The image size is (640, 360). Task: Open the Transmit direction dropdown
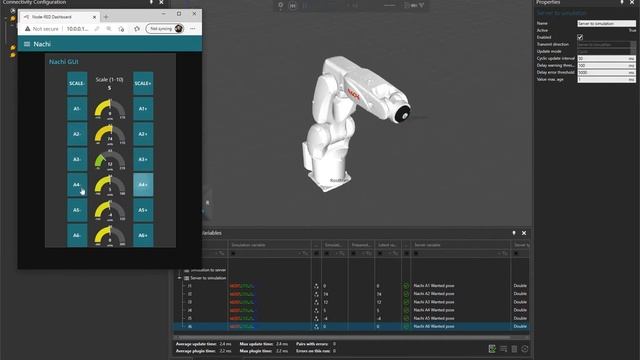pyautogui.click(x=606, y=44)
